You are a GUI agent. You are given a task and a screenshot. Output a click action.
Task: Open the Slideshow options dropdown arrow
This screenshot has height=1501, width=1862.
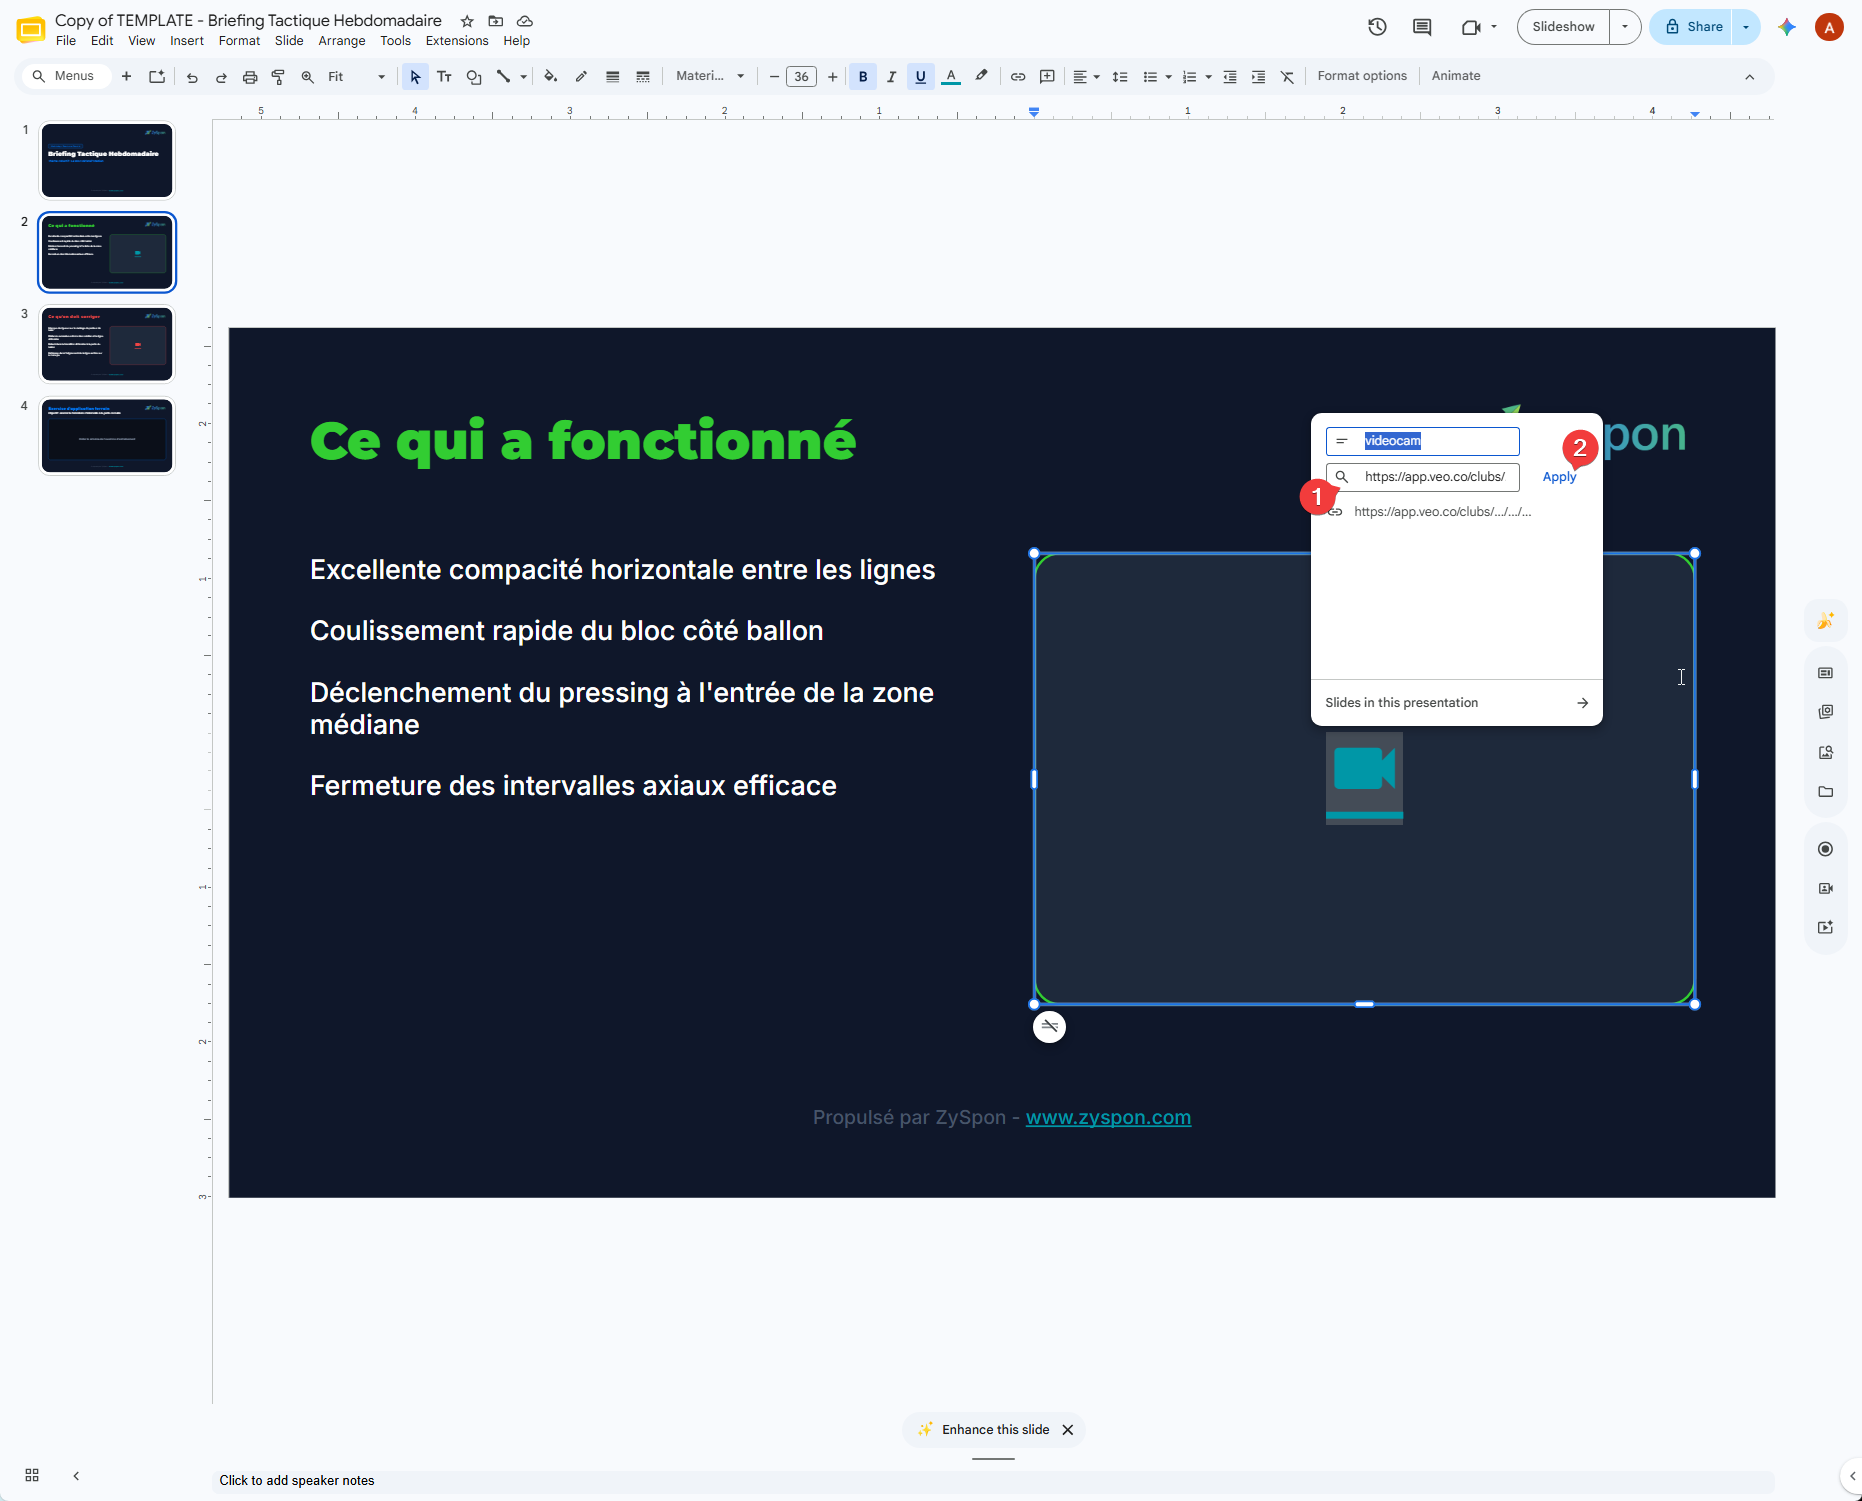(1625, 27)
